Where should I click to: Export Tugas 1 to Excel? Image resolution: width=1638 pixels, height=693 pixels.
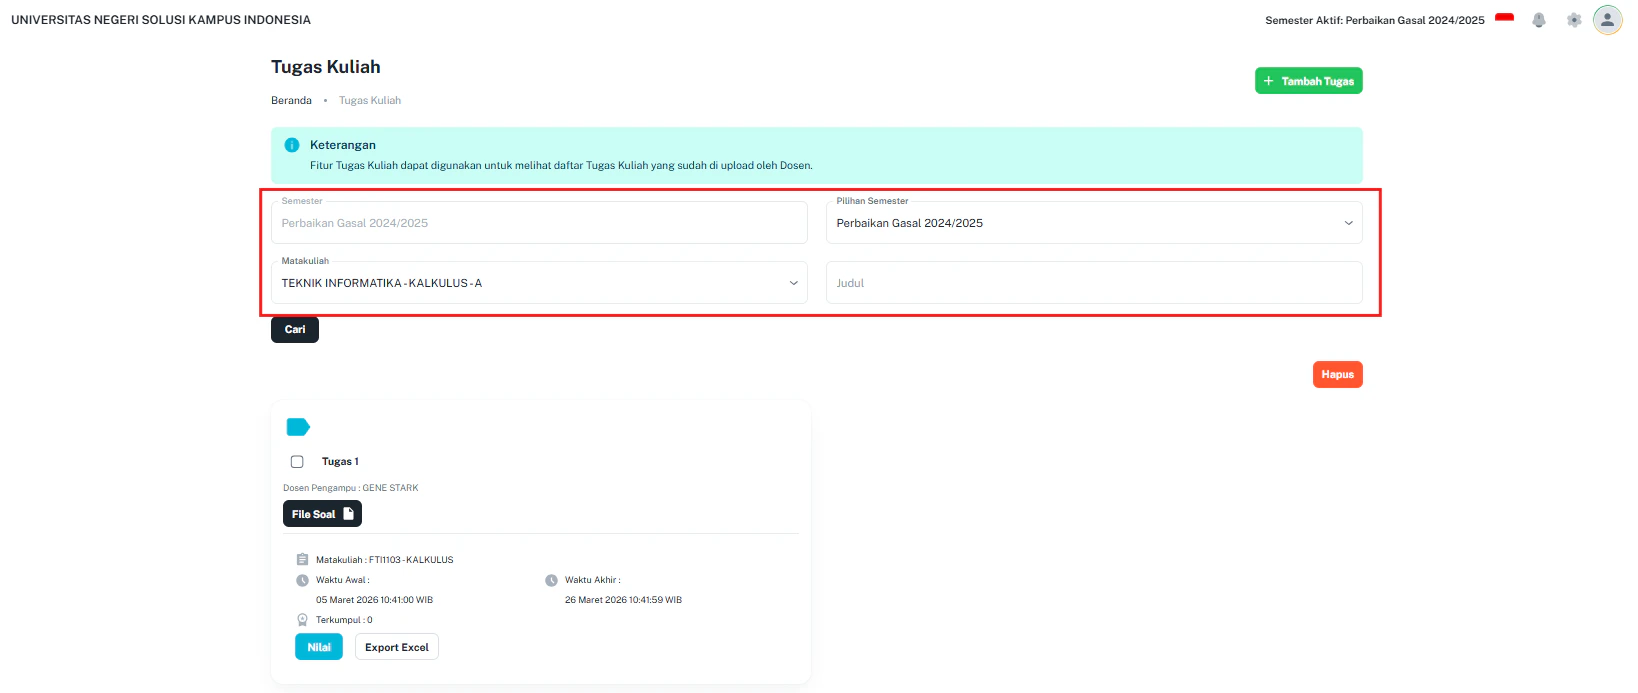point(397,647)
